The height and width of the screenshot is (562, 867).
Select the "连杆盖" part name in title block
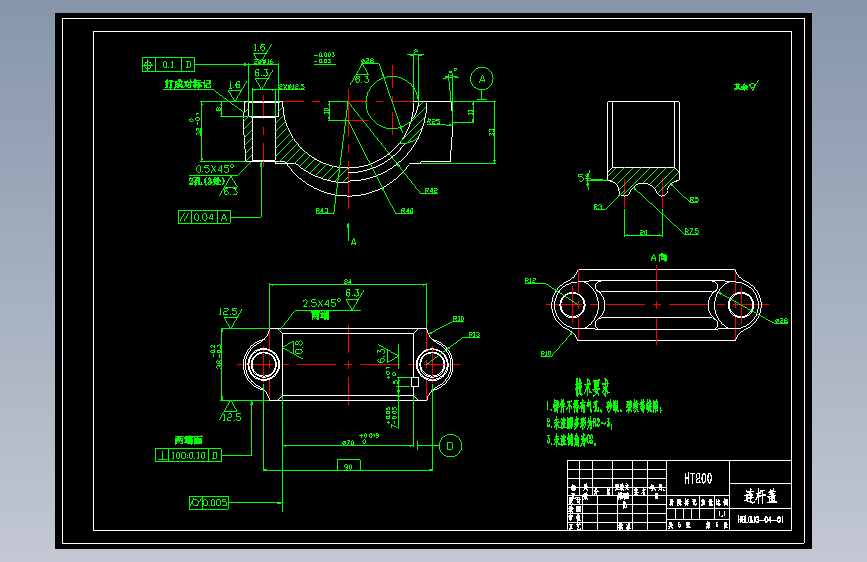(760, 496)
